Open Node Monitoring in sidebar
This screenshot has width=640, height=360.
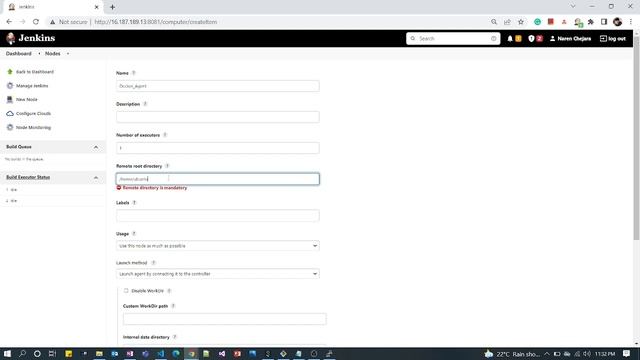tap(33, 127)
